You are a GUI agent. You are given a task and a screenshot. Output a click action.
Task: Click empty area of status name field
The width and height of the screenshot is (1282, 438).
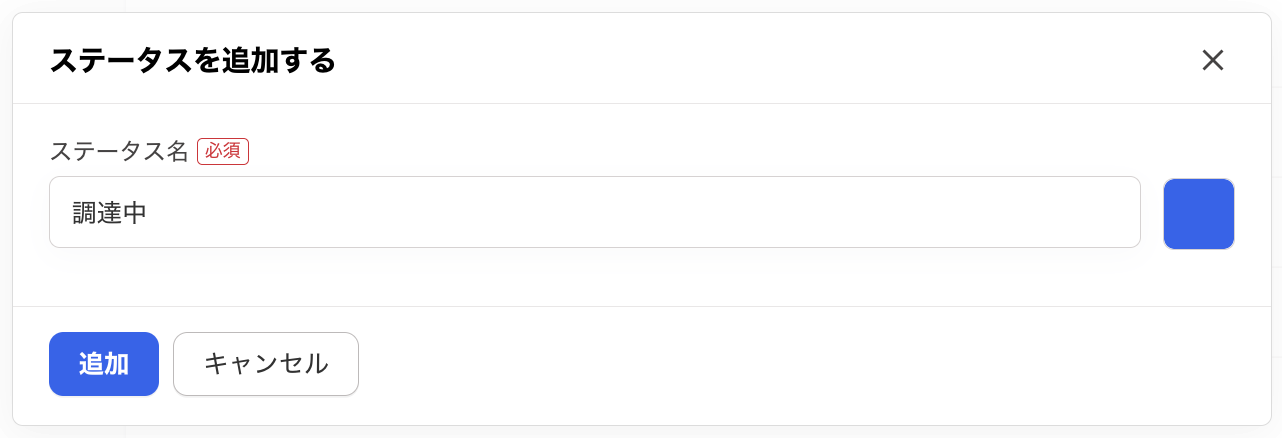700,212
